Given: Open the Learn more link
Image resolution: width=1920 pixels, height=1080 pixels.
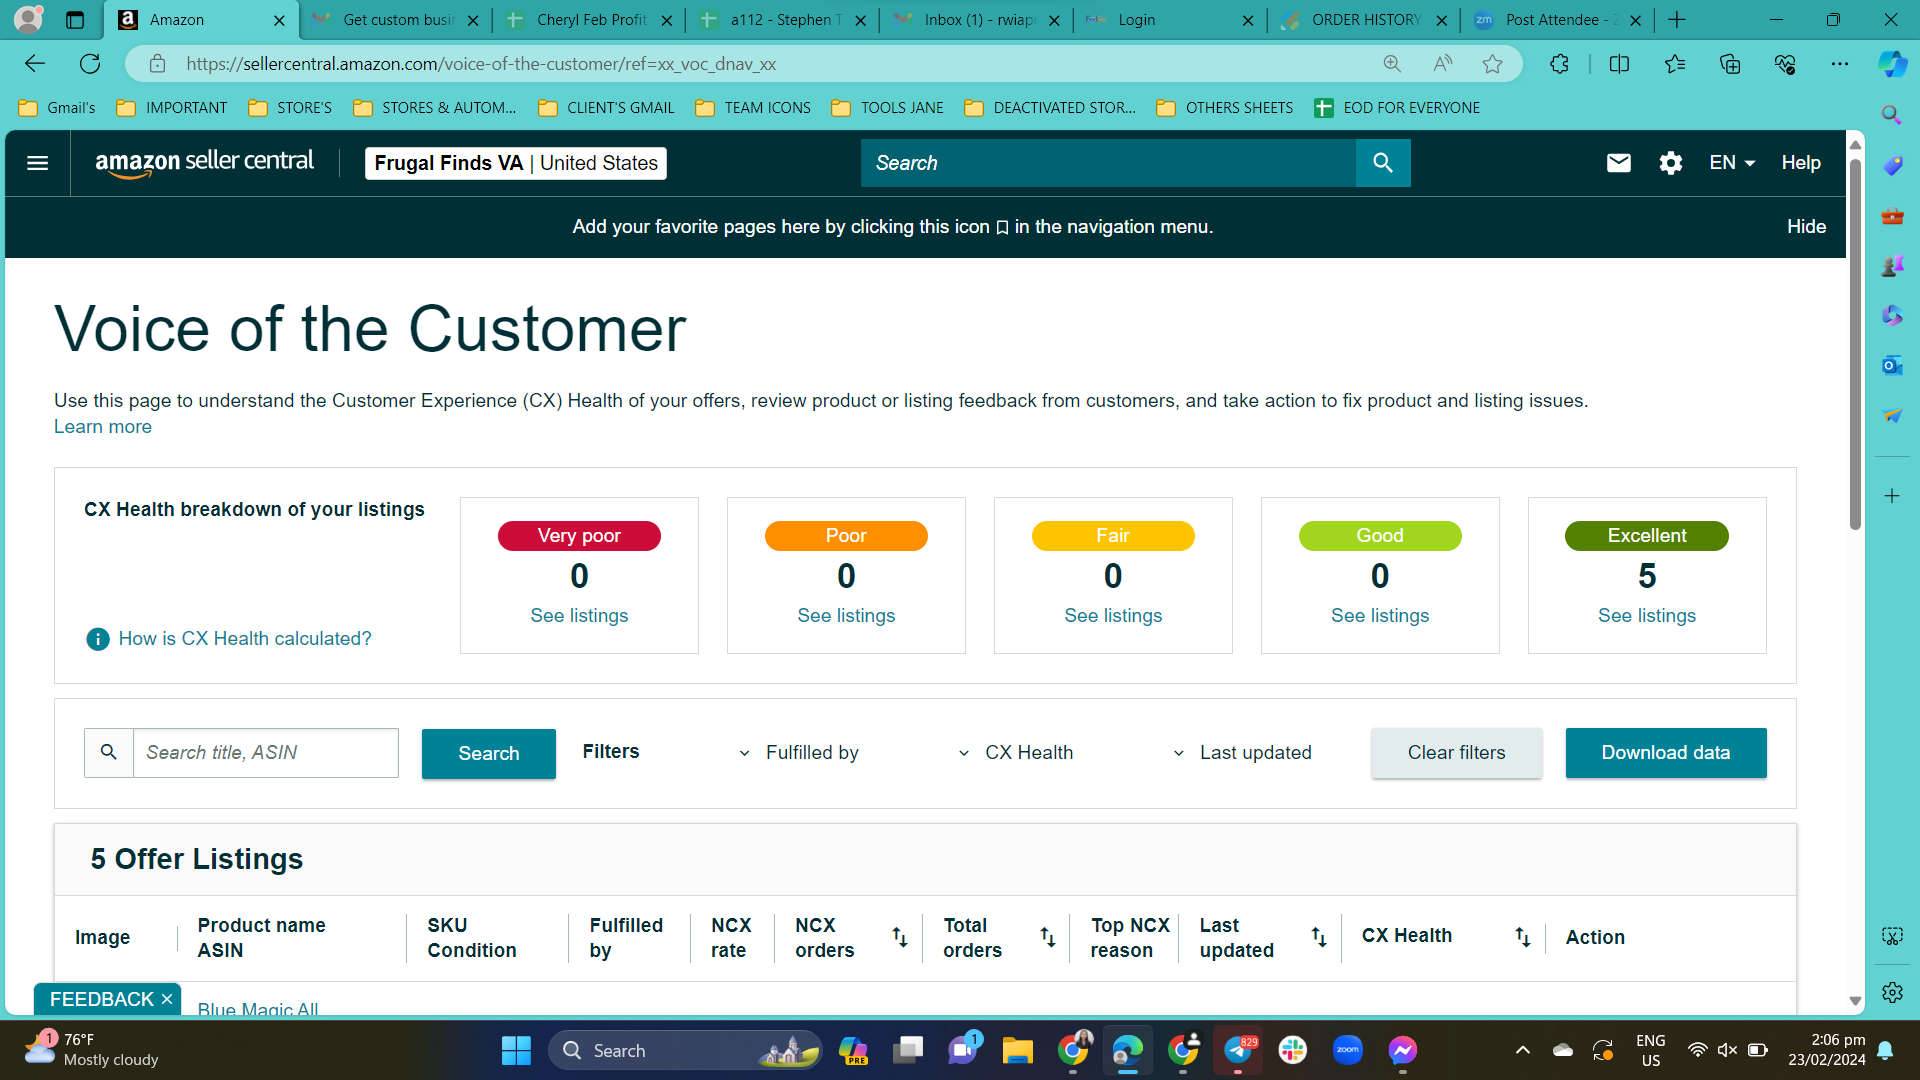Looking at the screenshot, I should coord(103,427).
